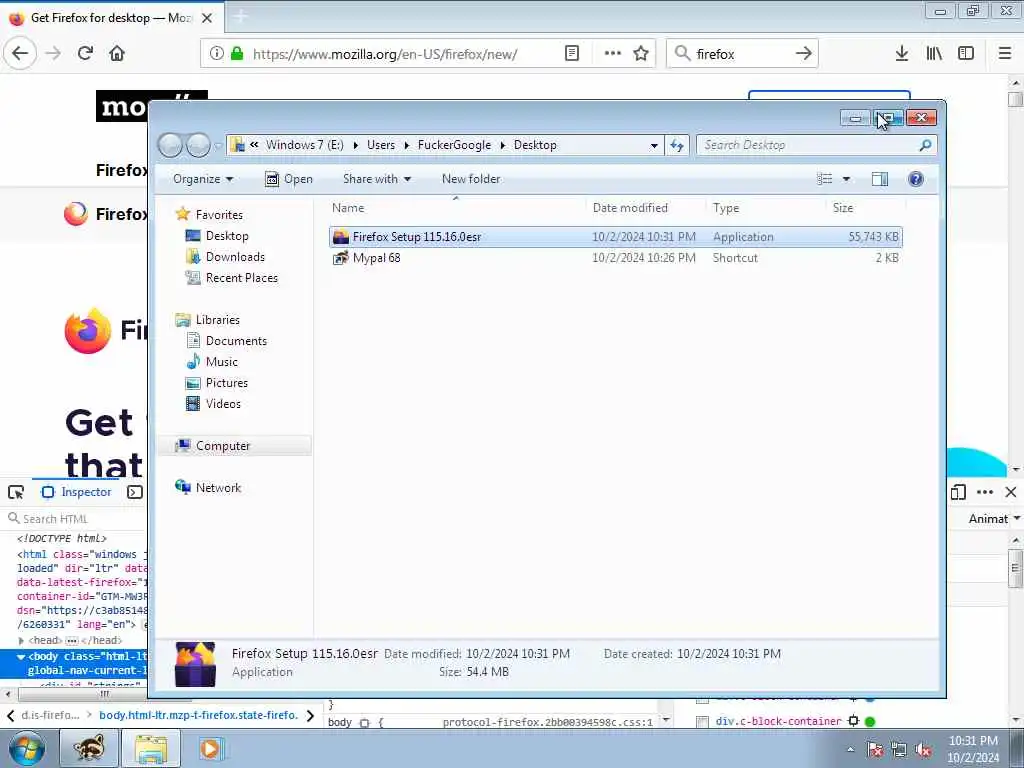Open Mypal raccoon icon on taskbar
This screenshot has width=1024, height=768.
click(89, 748)
